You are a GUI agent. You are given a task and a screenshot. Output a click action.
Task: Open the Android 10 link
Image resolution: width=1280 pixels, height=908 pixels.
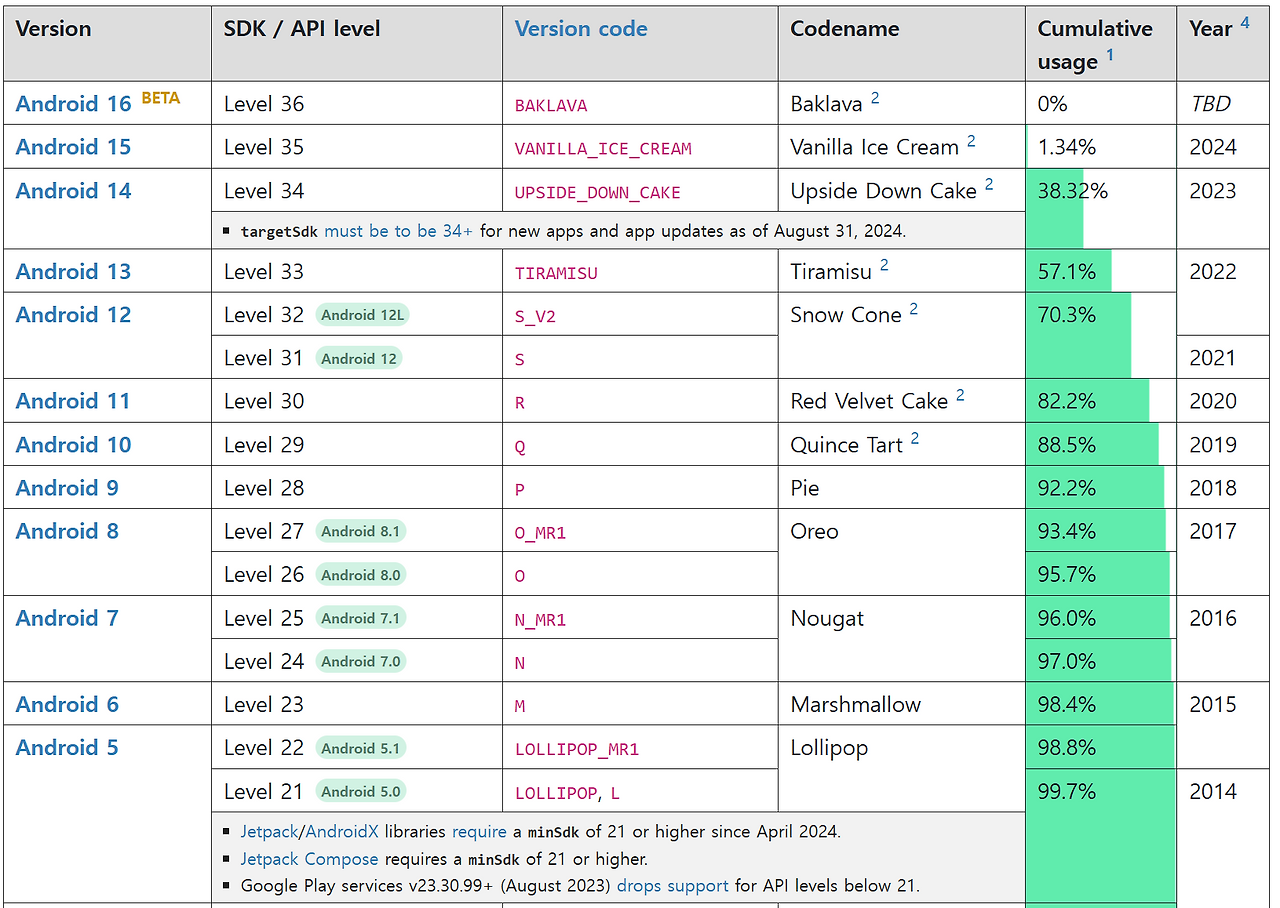point(73,445)
